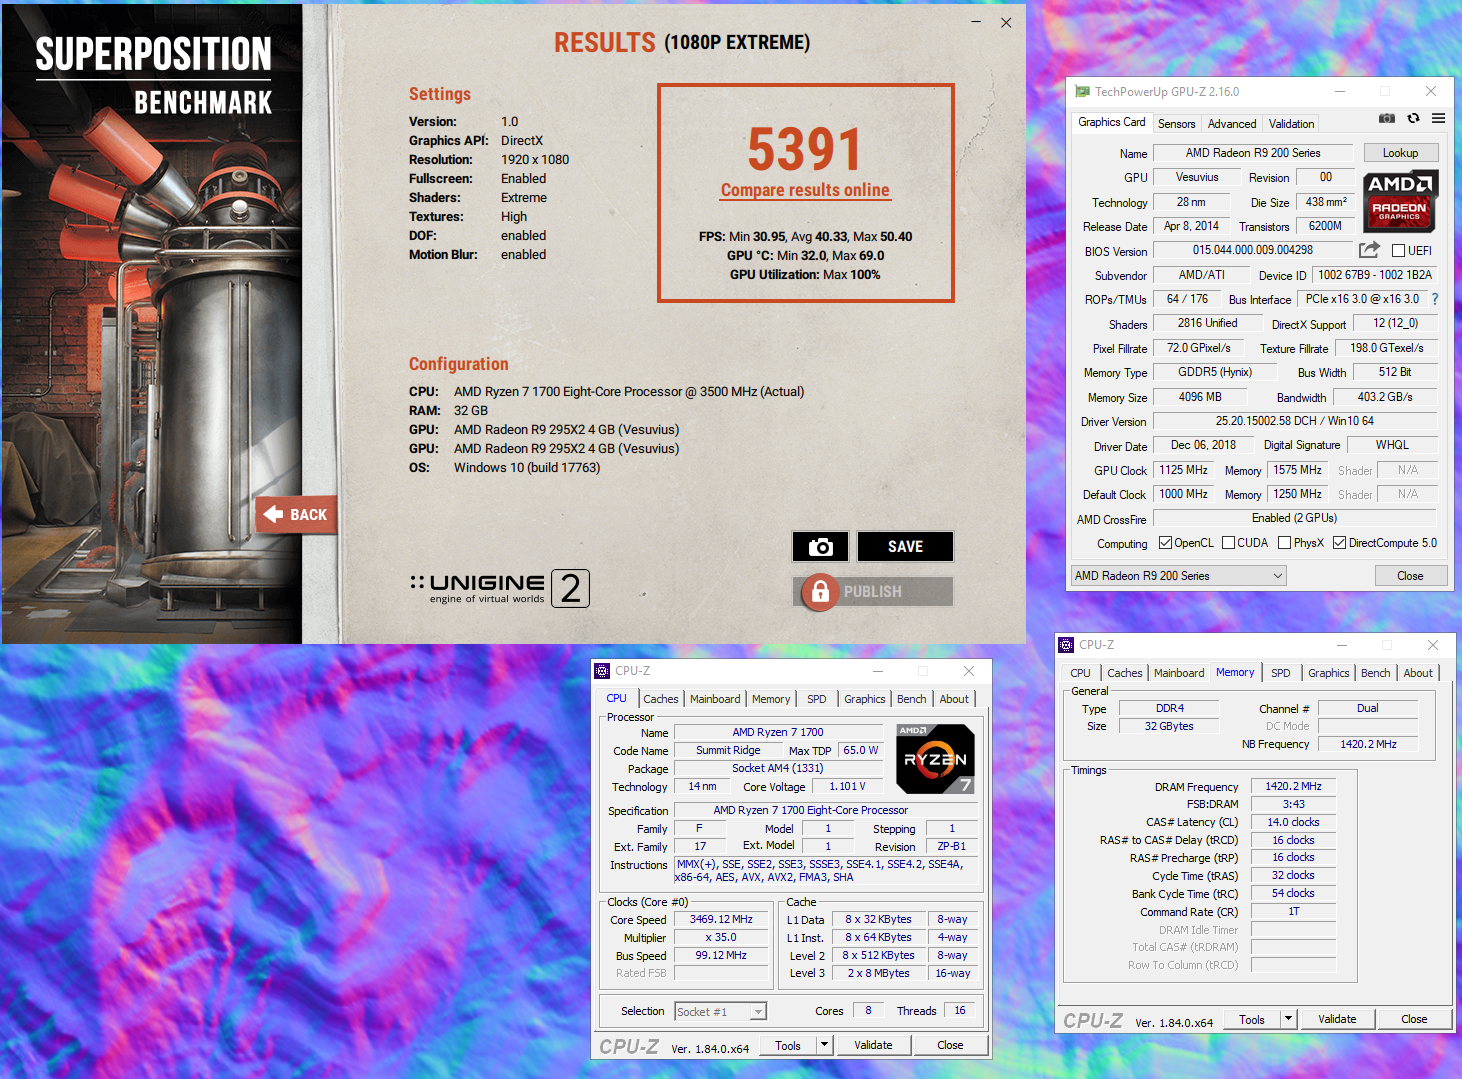Close the Superposition results window

click(x=1006, y=22)
